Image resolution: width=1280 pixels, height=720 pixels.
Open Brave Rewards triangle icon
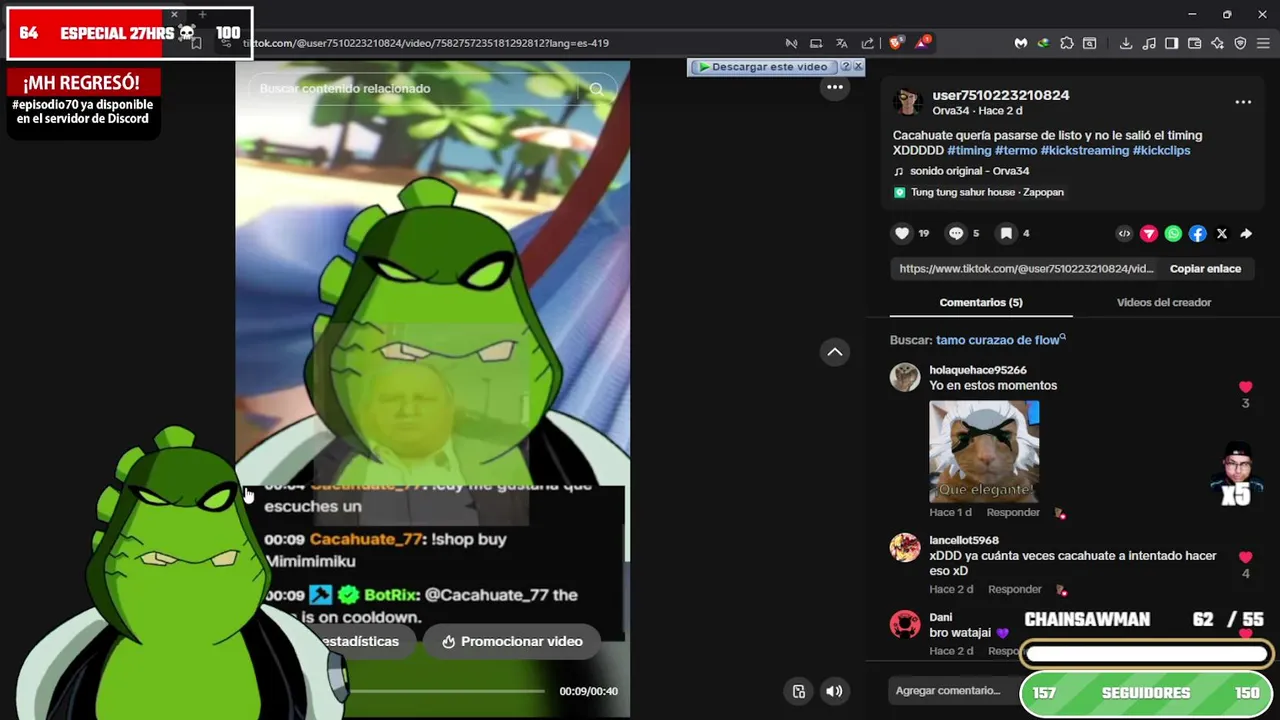(922, 43)
